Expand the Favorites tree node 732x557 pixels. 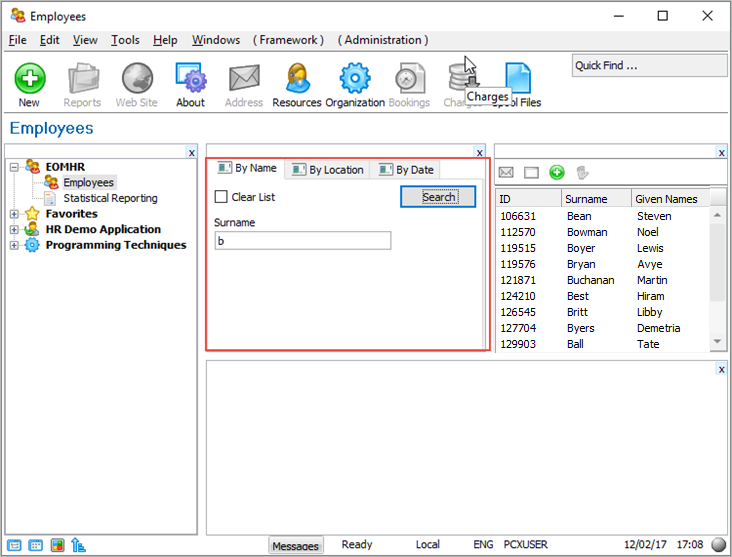click(x=14, y=214)
